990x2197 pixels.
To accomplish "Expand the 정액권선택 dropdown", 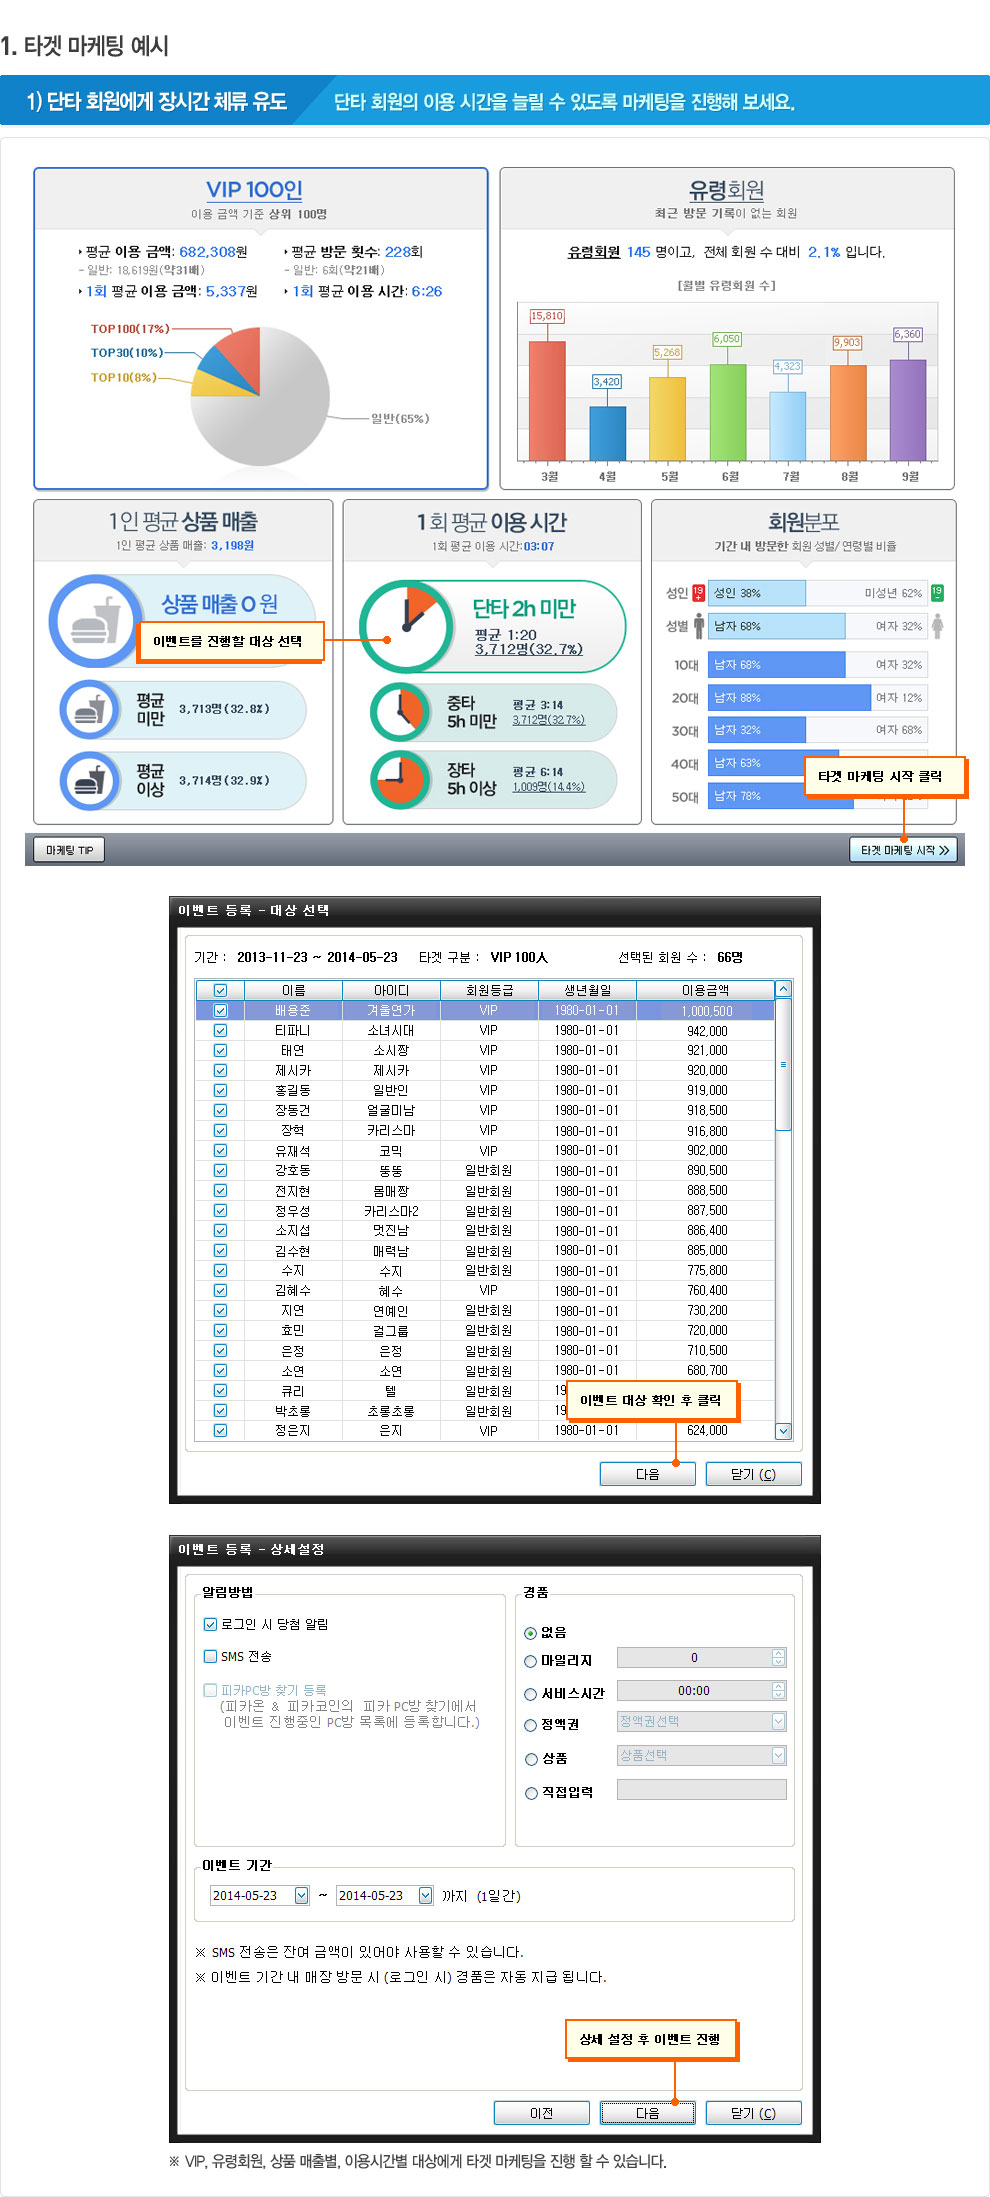I will pyautogui.click(x=778, y=1721).
